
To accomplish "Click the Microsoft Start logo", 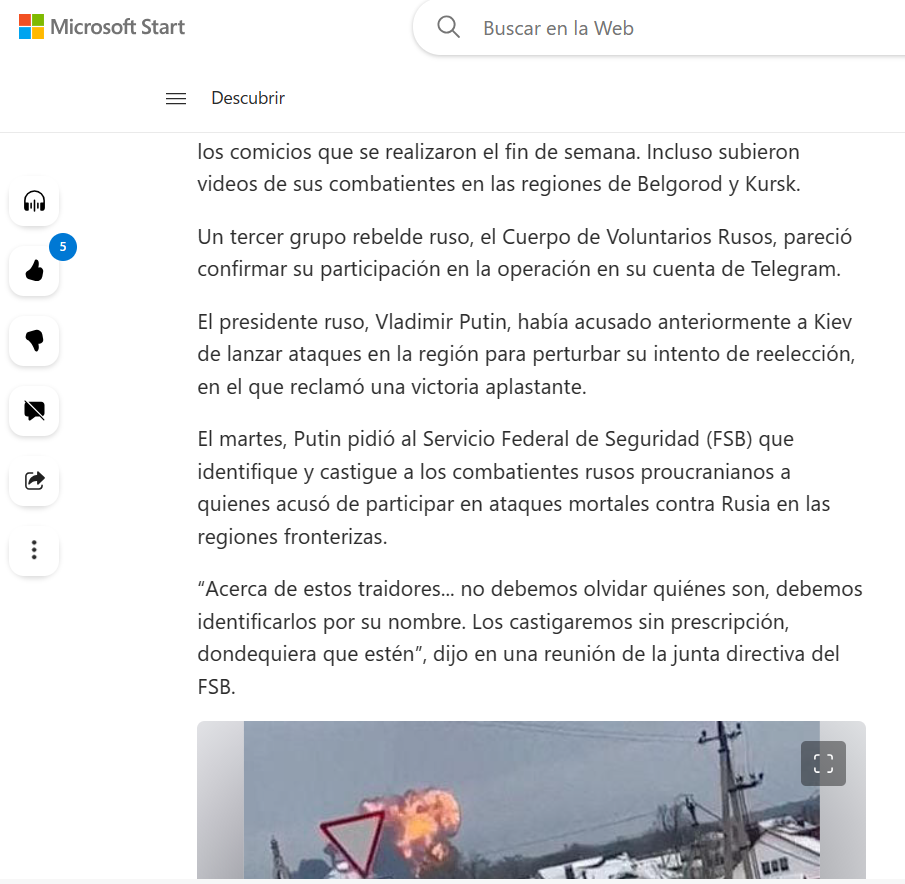I will [102, 27].
